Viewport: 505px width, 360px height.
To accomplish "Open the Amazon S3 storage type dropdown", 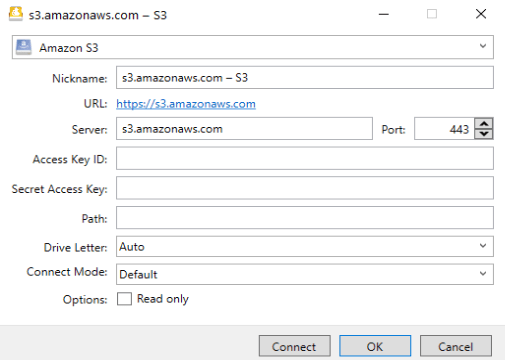I will [x=253, y=47].
